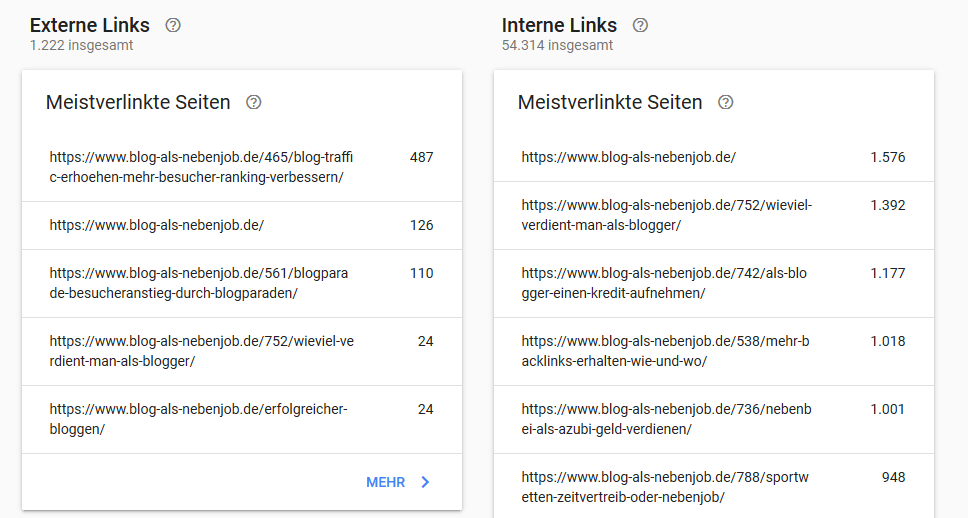968x518 pixels.
Task: Open blog-traffic-erhoehen row with 487 external links
Action: tap(242, 167)
